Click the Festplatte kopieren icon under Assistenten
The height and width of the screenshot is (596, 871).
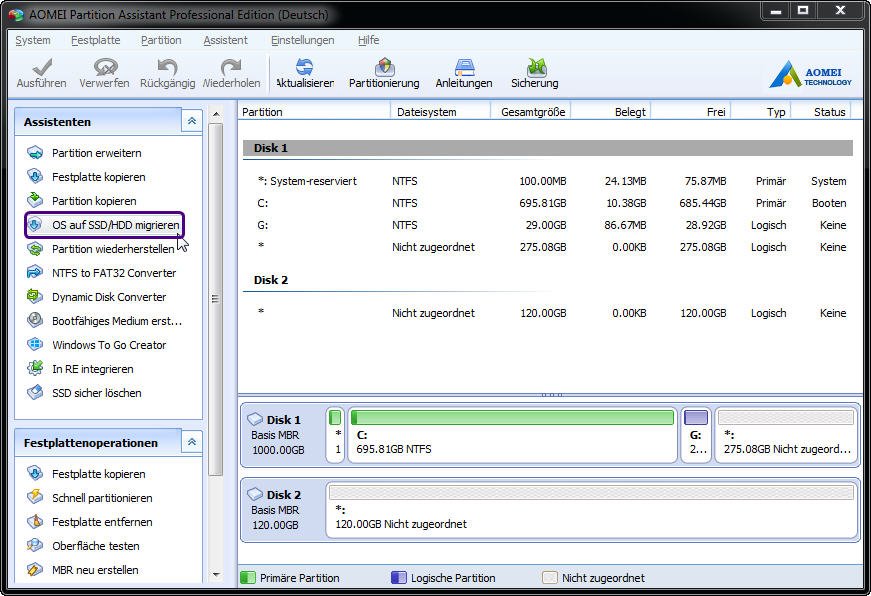[35, 177]
